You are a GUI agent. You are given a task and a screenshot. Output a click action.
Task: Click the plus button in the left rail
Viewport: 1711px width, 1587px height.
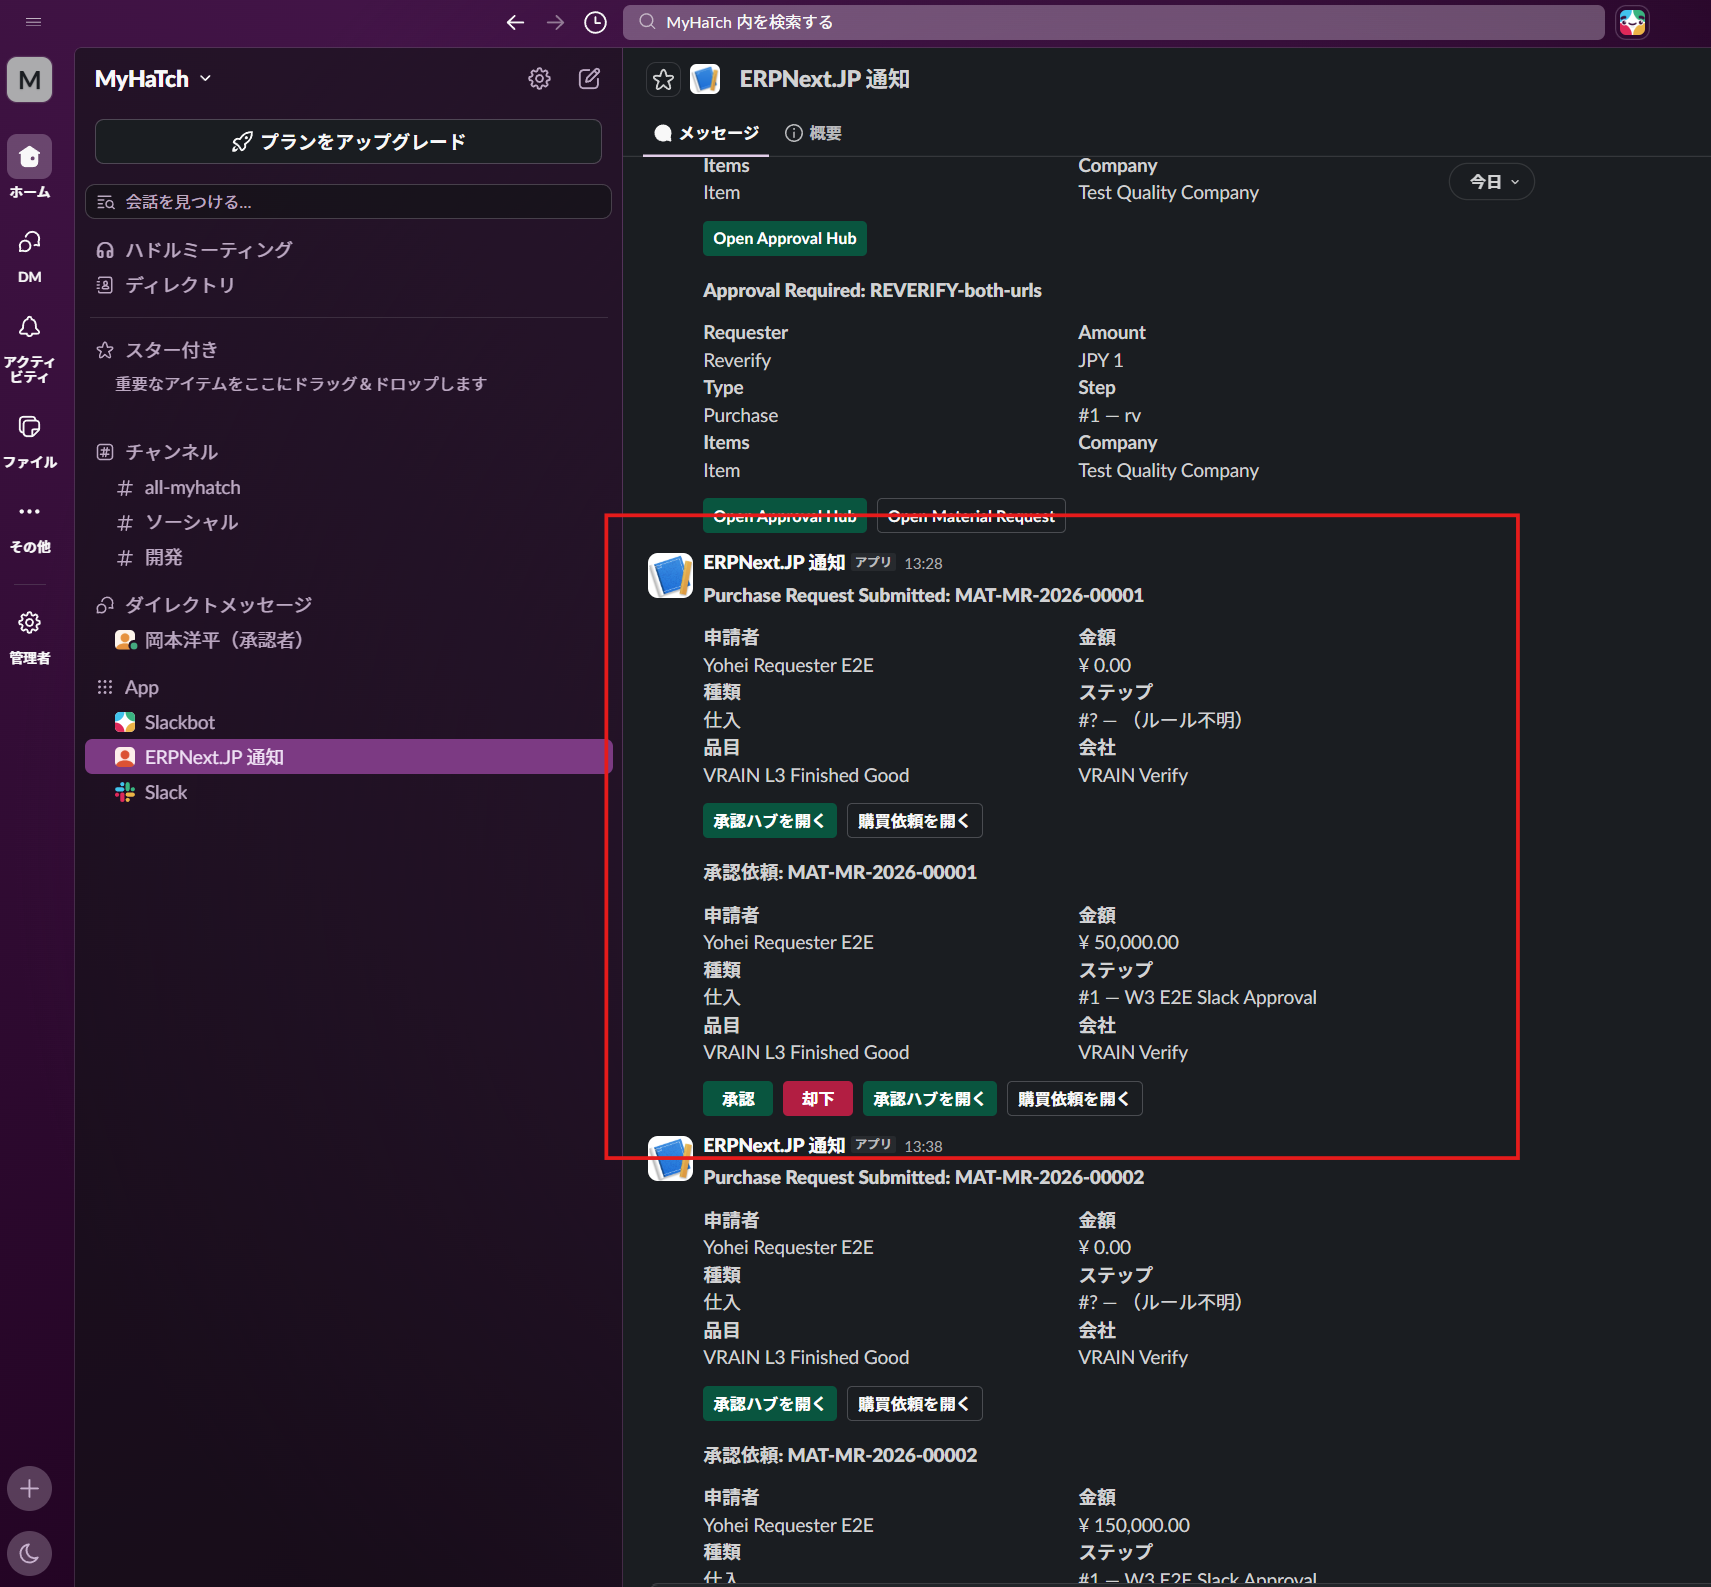coord(30,1488)
